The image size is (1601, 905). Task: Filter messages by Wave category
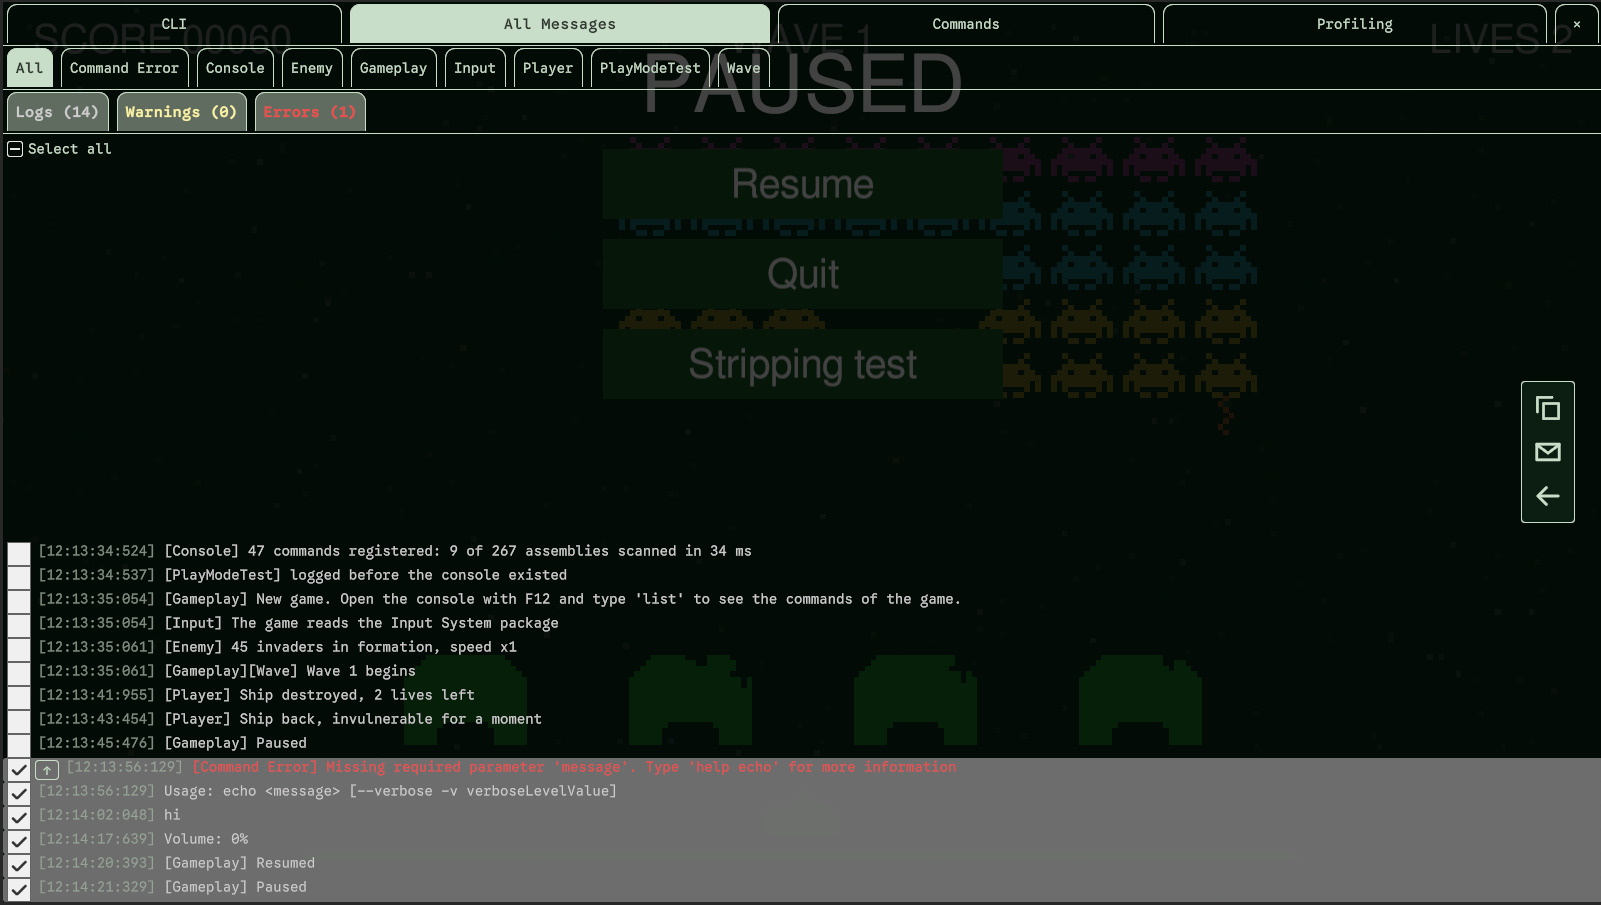coord(743,68)
